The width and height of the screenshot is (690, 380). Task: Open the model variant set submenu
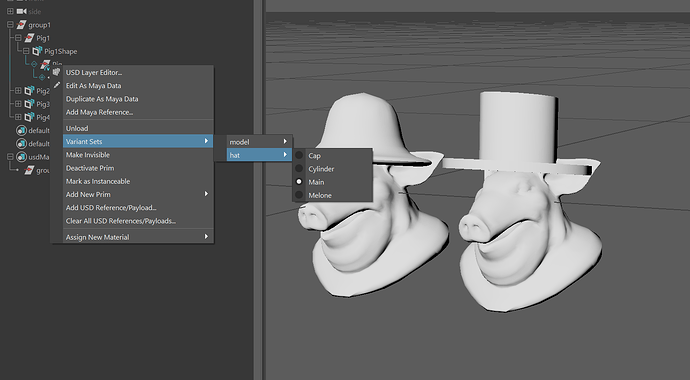(259, 142)
